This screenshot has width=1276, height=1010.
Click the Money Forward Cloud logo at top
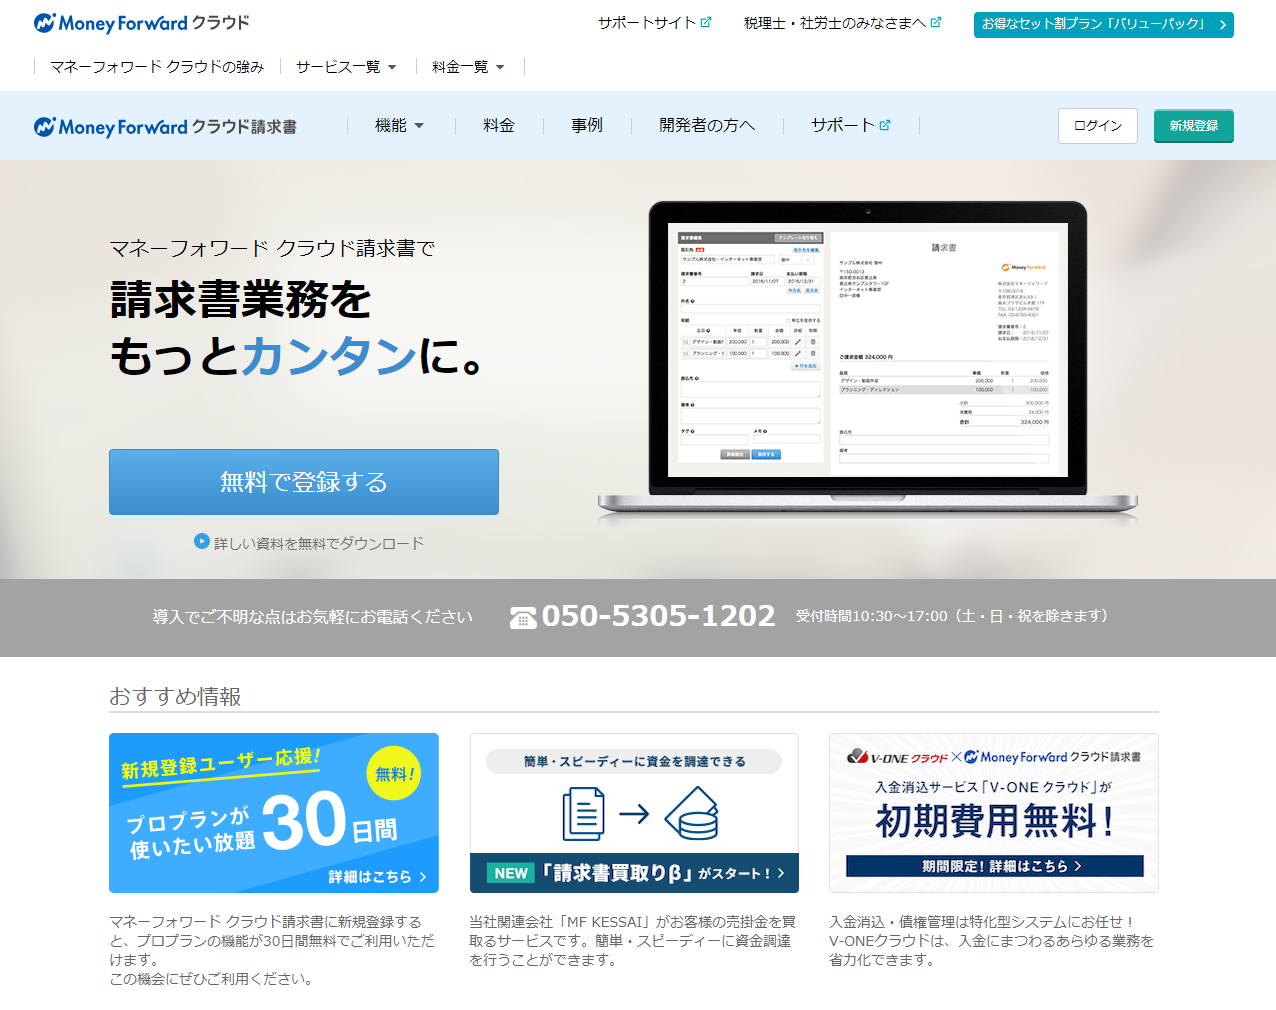141,23
